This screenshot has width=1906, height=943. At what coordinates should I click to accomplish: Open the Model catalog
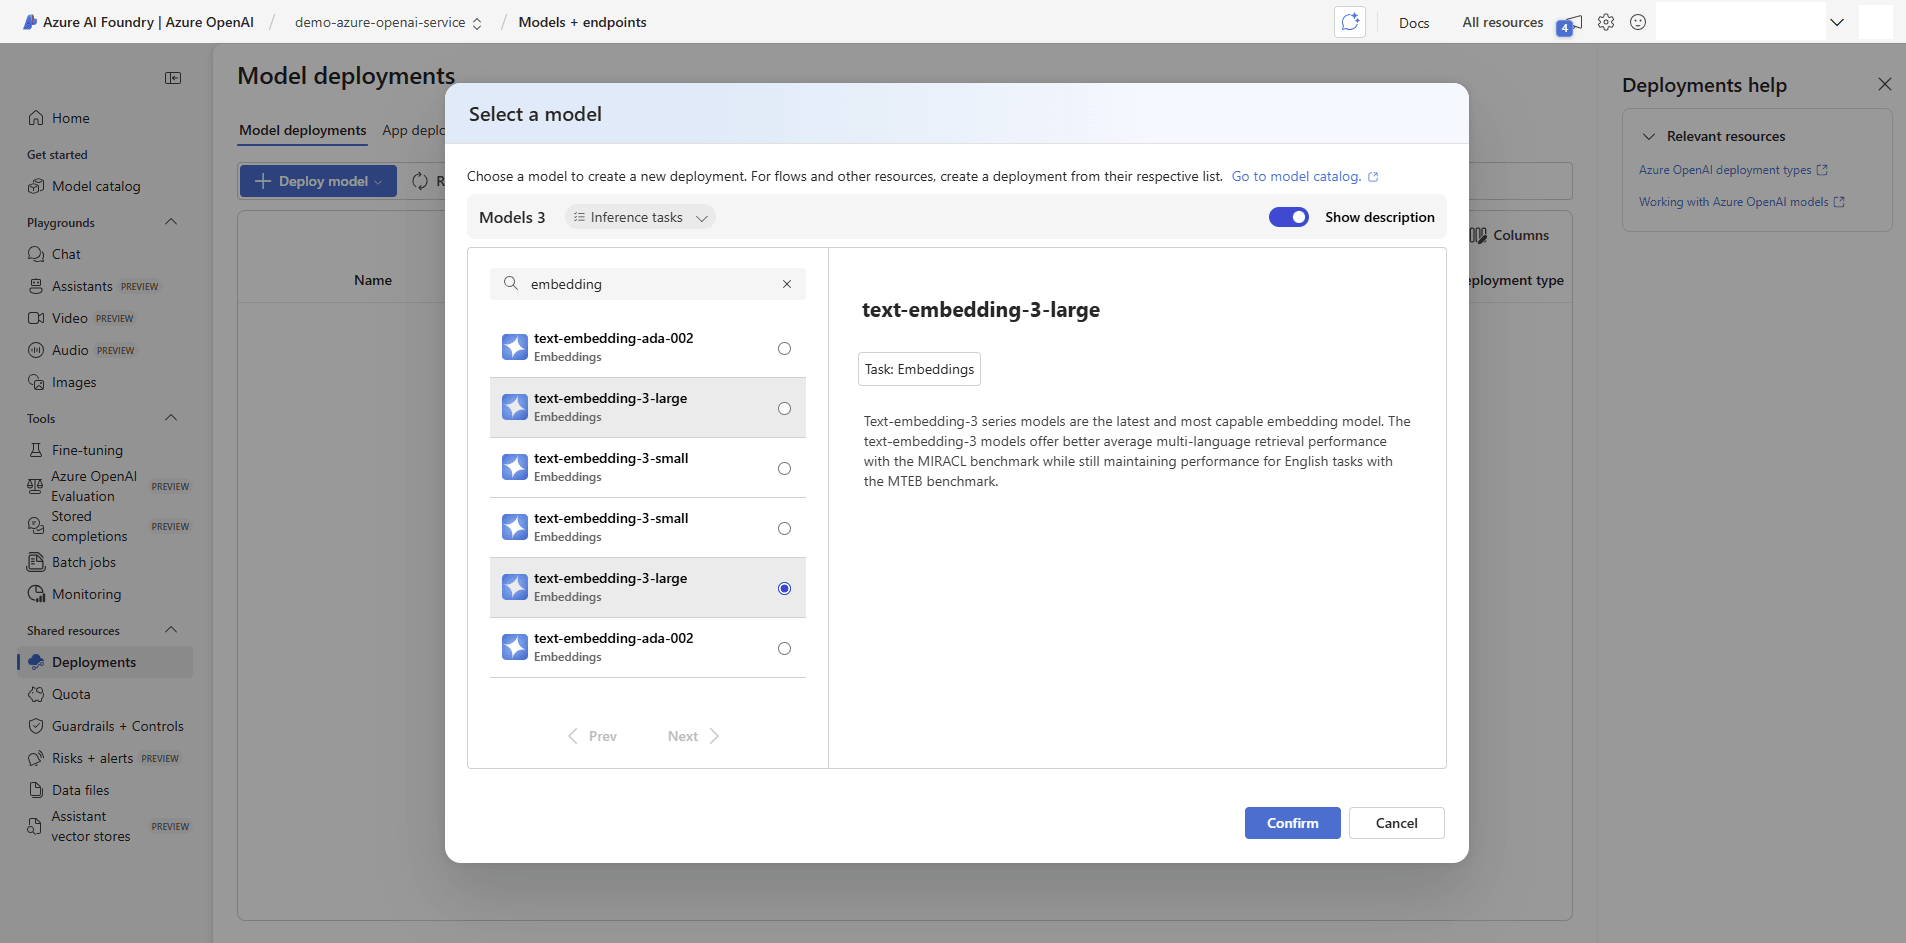[95, 185]
